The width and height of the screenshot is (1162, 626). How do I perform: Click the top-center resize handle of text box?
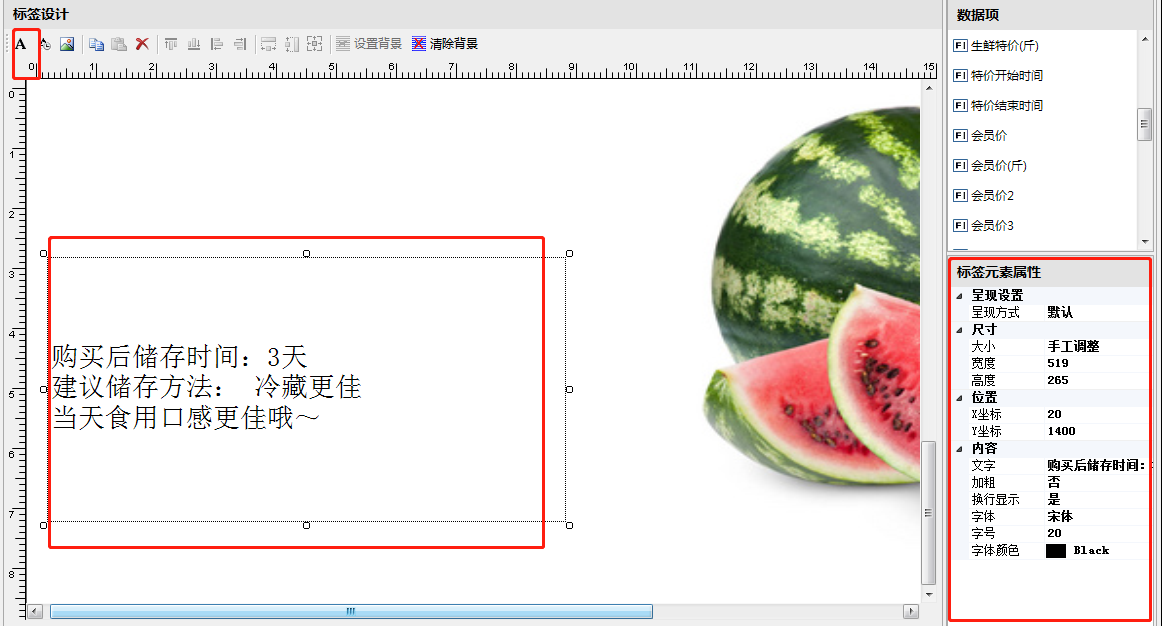[306, 253]
